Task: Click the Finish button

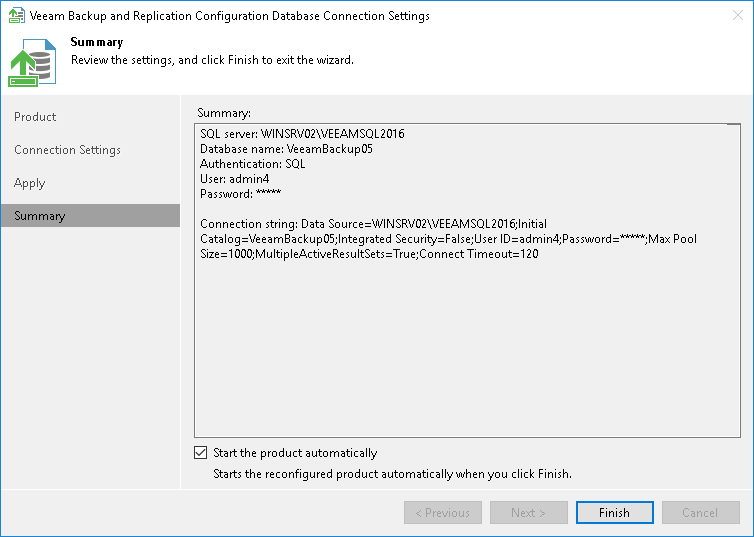Action: click(615, 512)
